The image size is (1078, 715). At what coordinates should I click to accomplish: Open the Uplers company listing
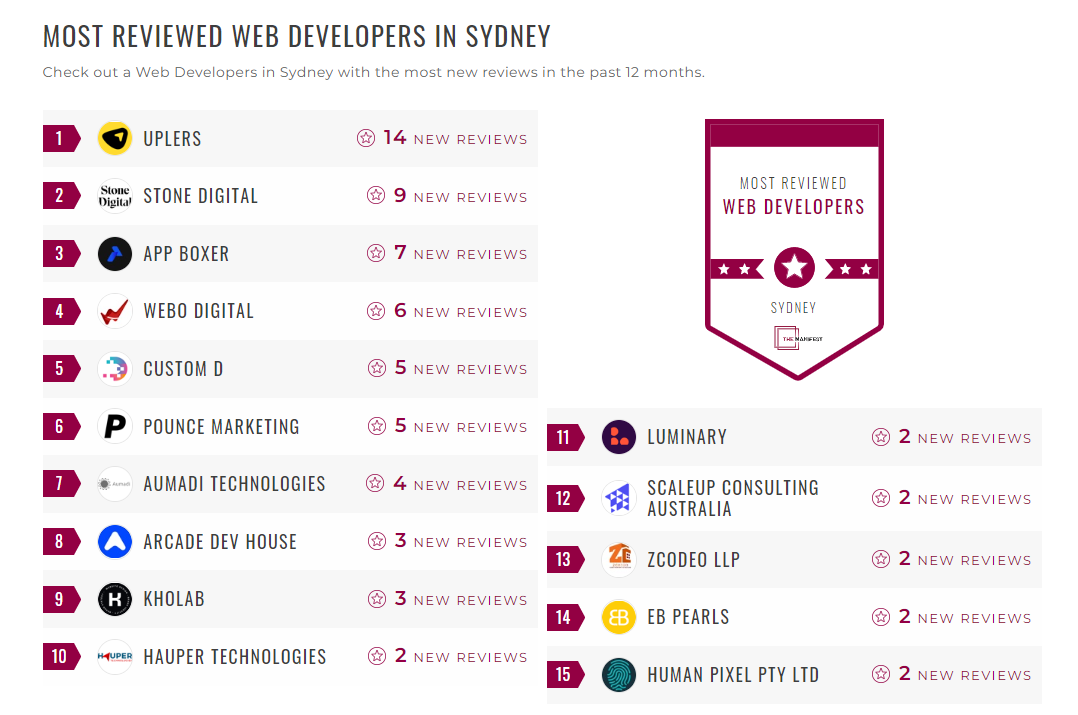pyautogui.click(x=171, y=138)
